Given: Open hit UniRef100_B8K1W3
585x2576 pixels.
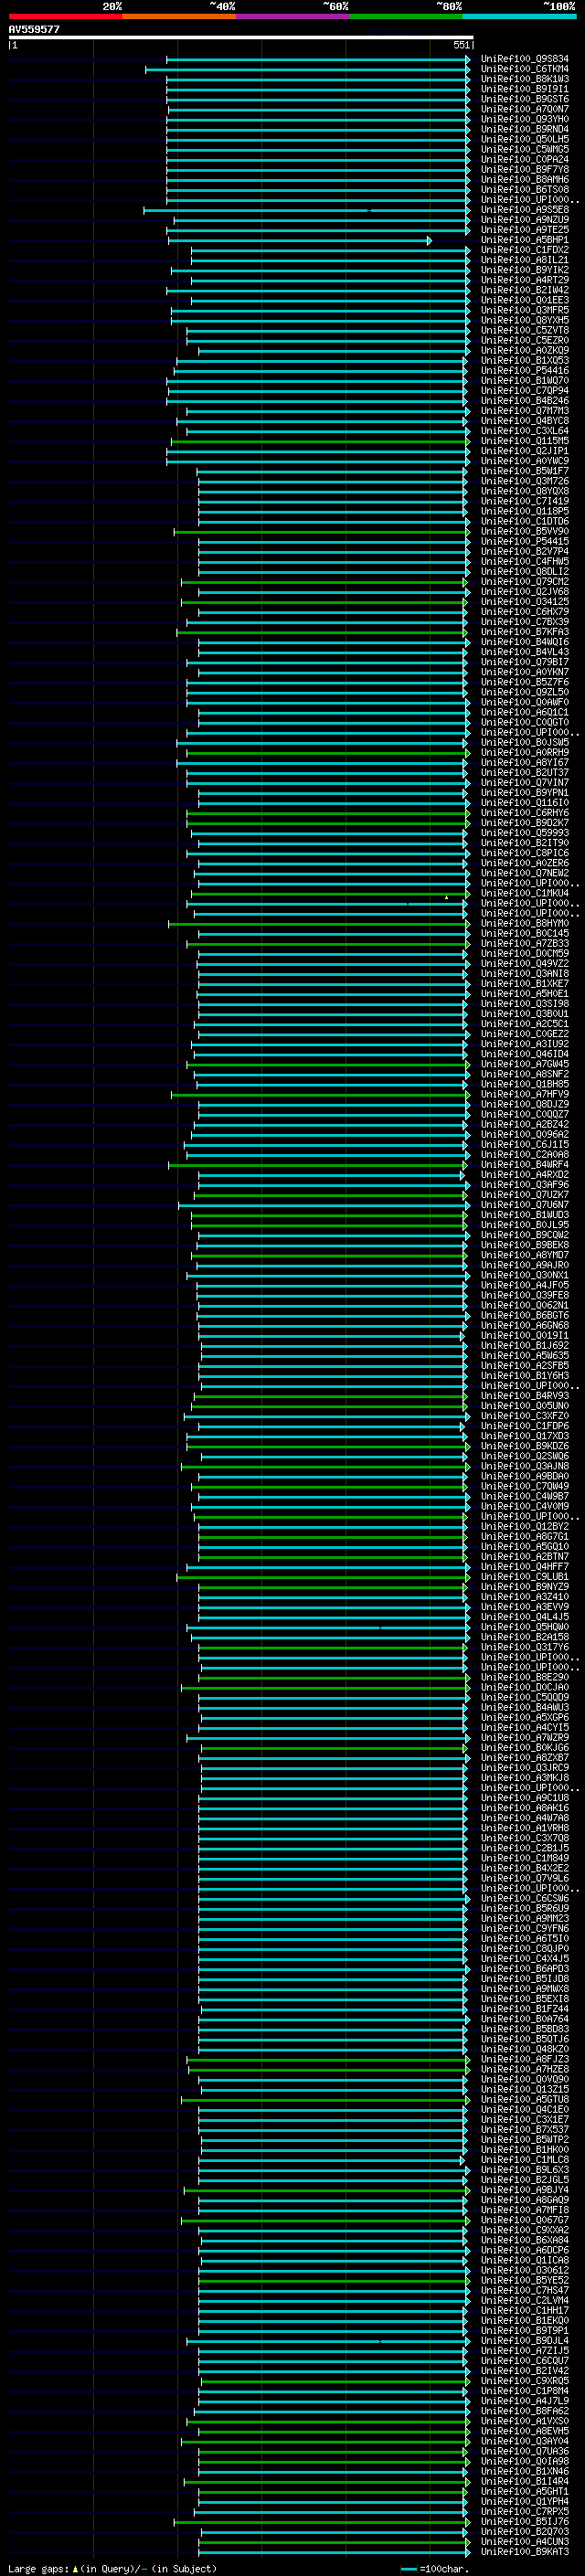Looking at the screenshot, I should (525, 79).
